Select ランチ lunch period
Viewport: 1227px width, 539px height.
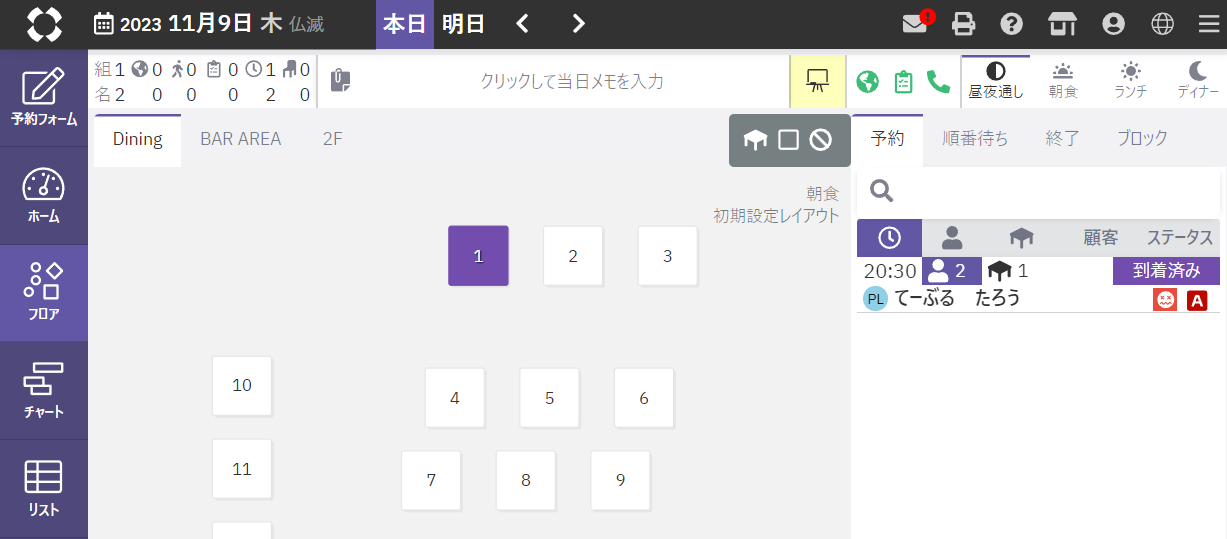point(1130,81)
